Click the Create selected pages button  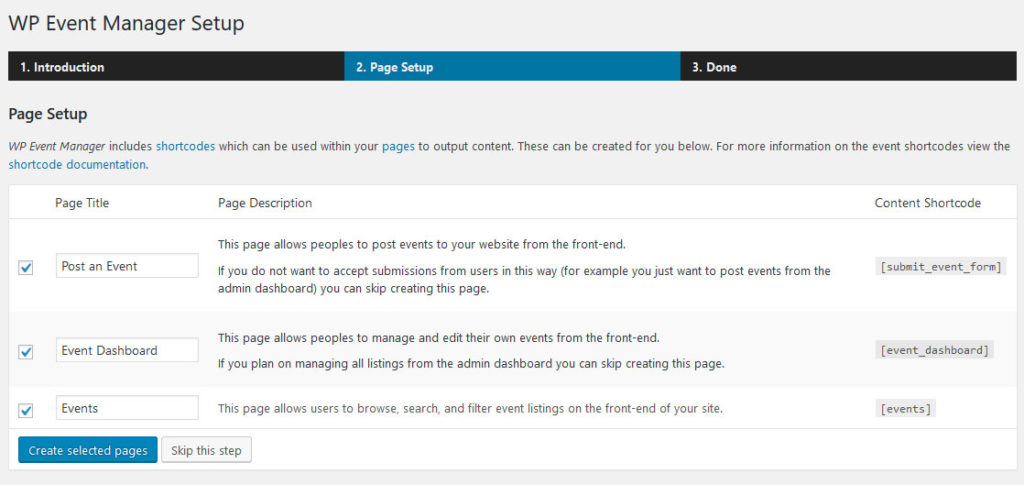point(88,450)
